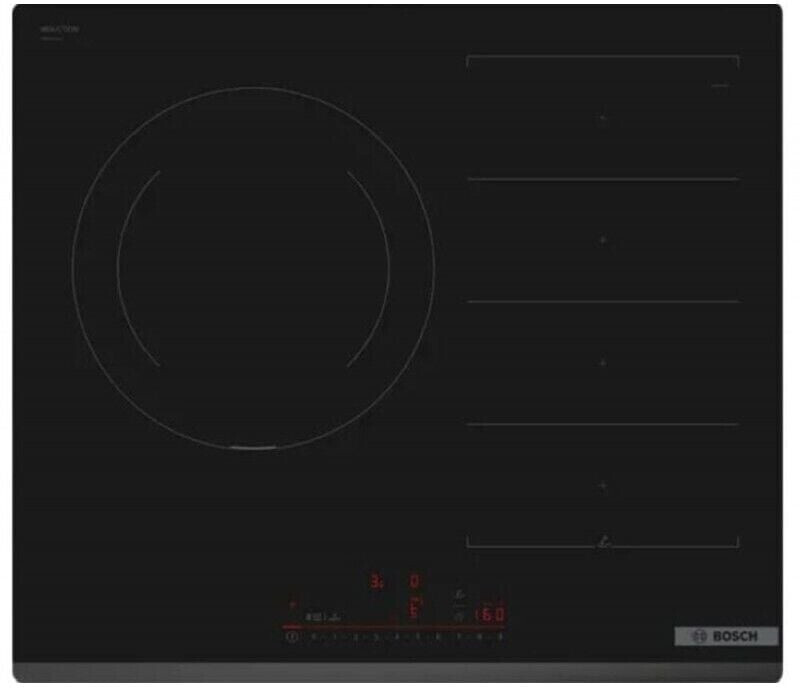Tap the cross marker in bottom flex zone
800x688 pixels.
[603, 485]
